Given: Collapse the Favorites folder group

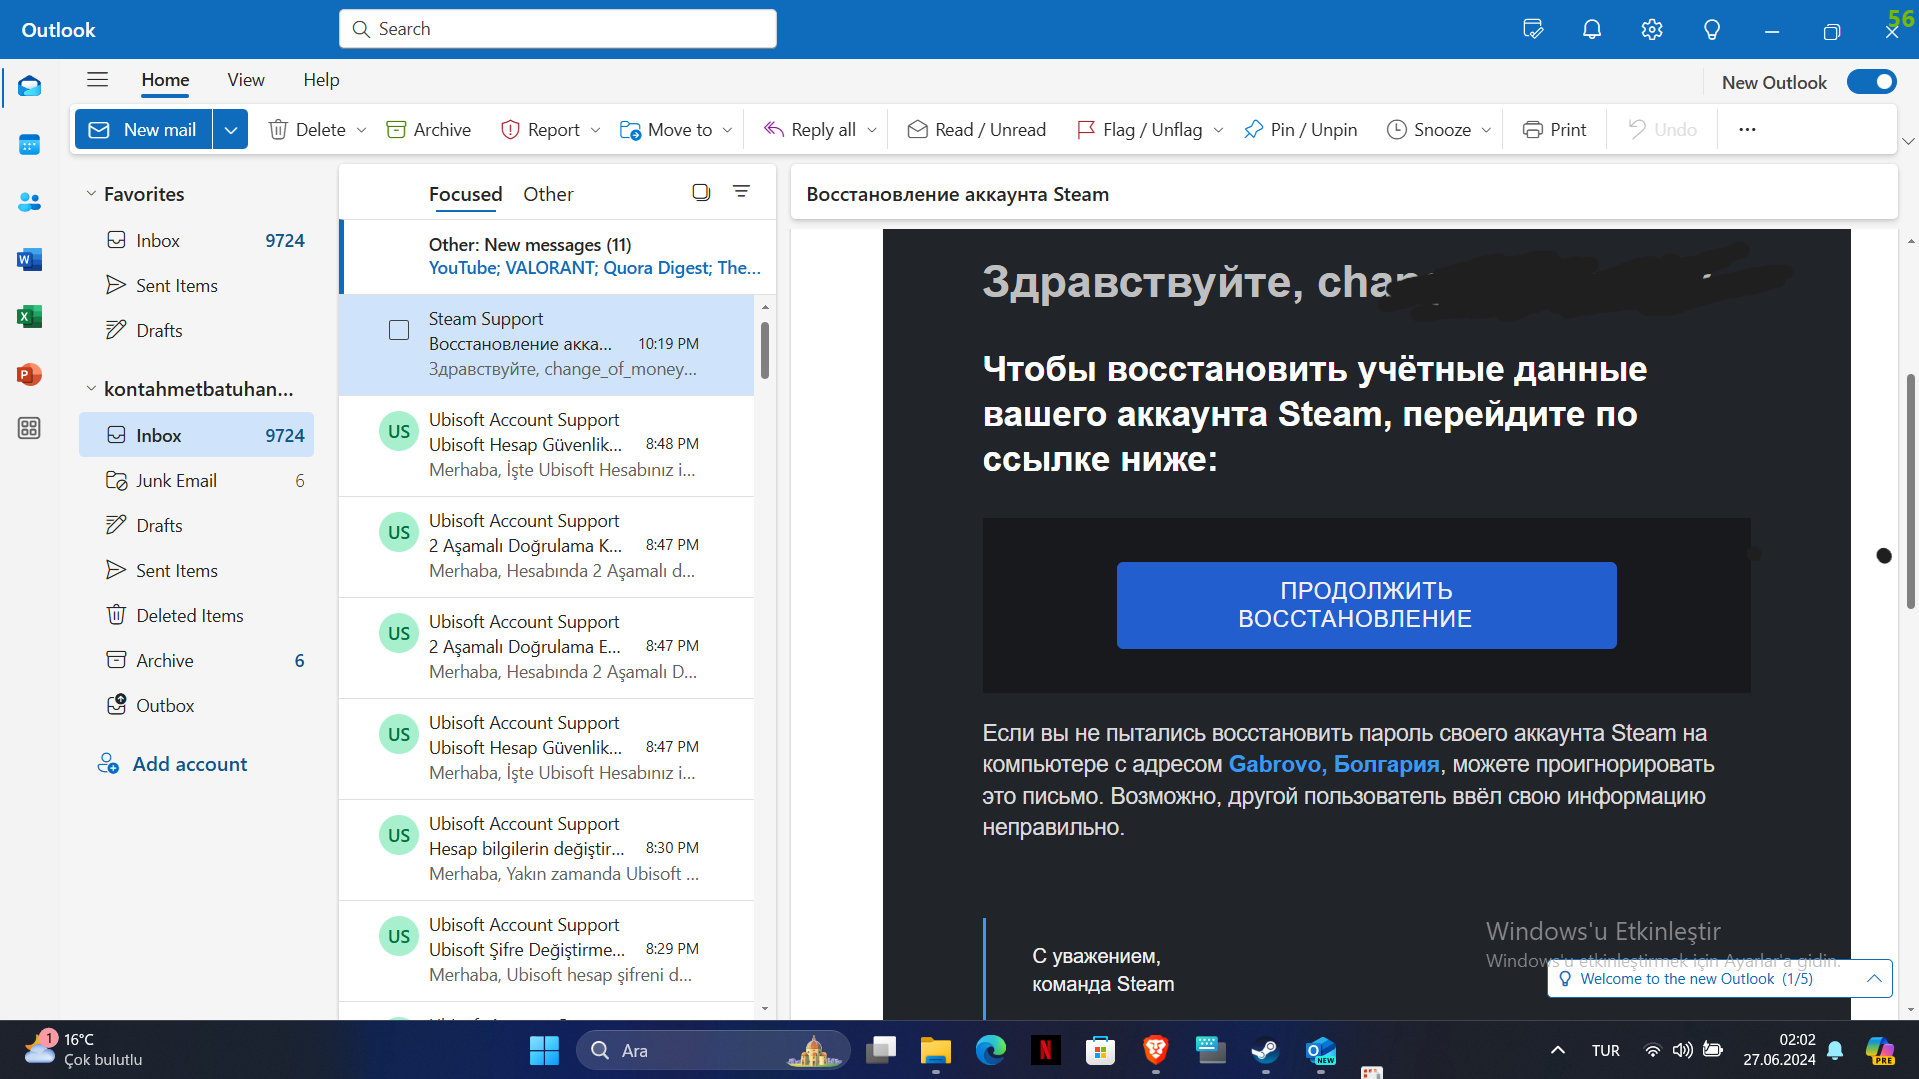Looking at the screenshot, I should 91,194.
